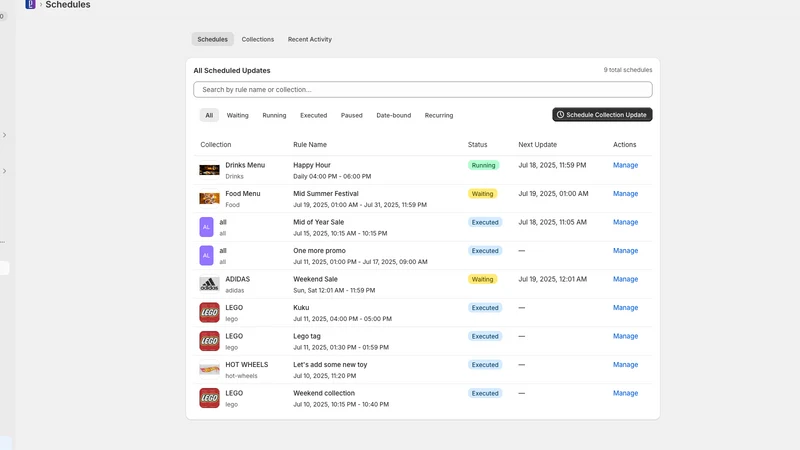Show Date-bound schedules
The width and height of the screenshot is (800, 450).
(x=394, y=115)
